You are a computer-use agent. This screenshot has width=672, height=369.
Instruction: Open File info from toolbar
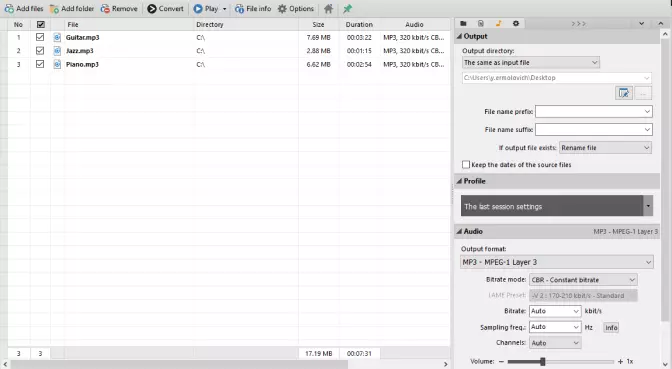tap(253, 9)
